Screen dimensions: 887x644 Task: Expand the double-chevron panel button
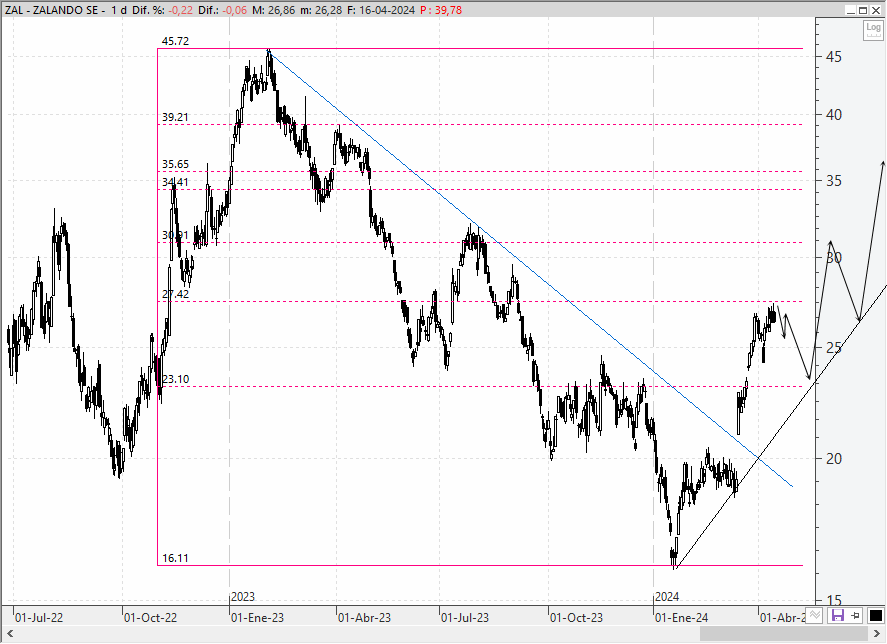point(814,615)
